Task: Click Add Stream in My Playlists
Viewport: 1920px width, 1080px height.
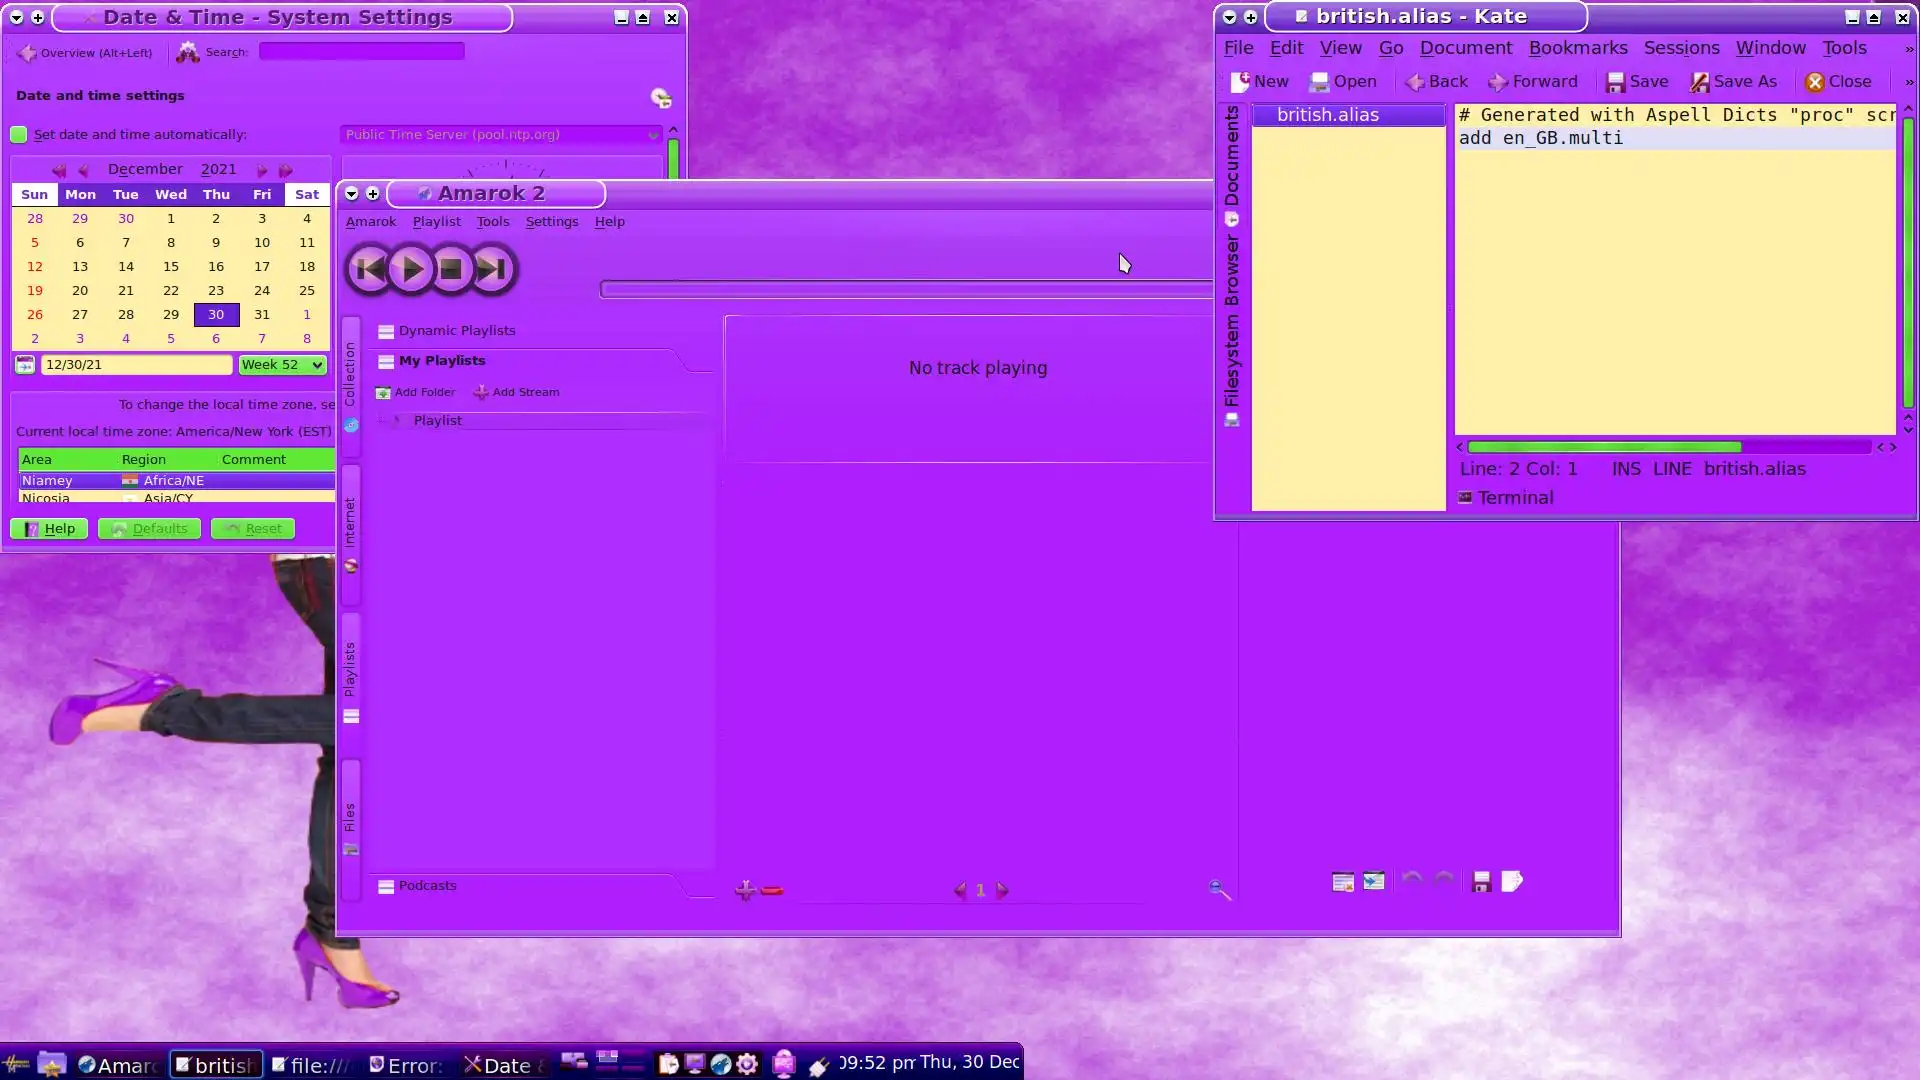Action: [516, 392]
